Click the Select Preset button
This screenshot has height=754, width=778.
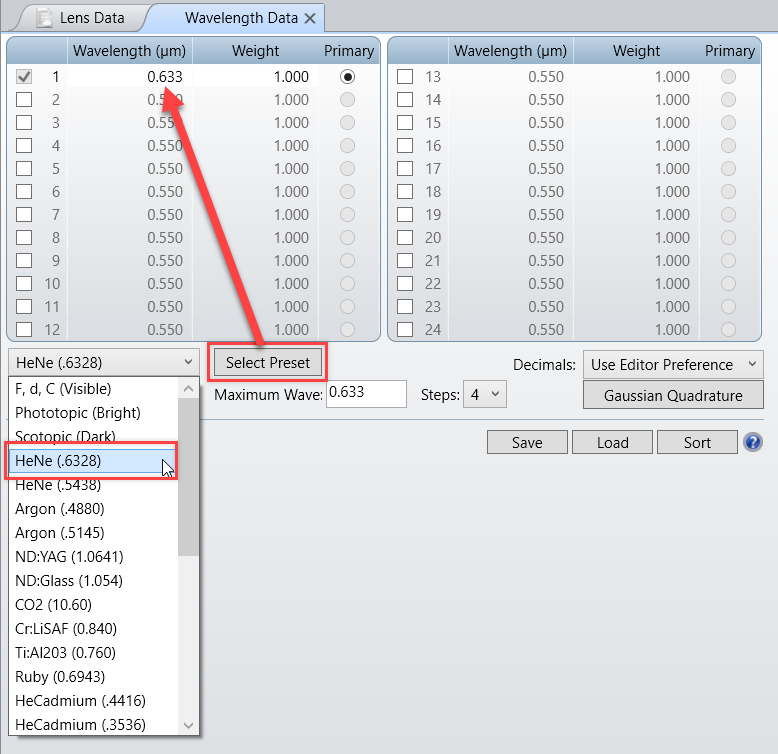click(267, 362)
